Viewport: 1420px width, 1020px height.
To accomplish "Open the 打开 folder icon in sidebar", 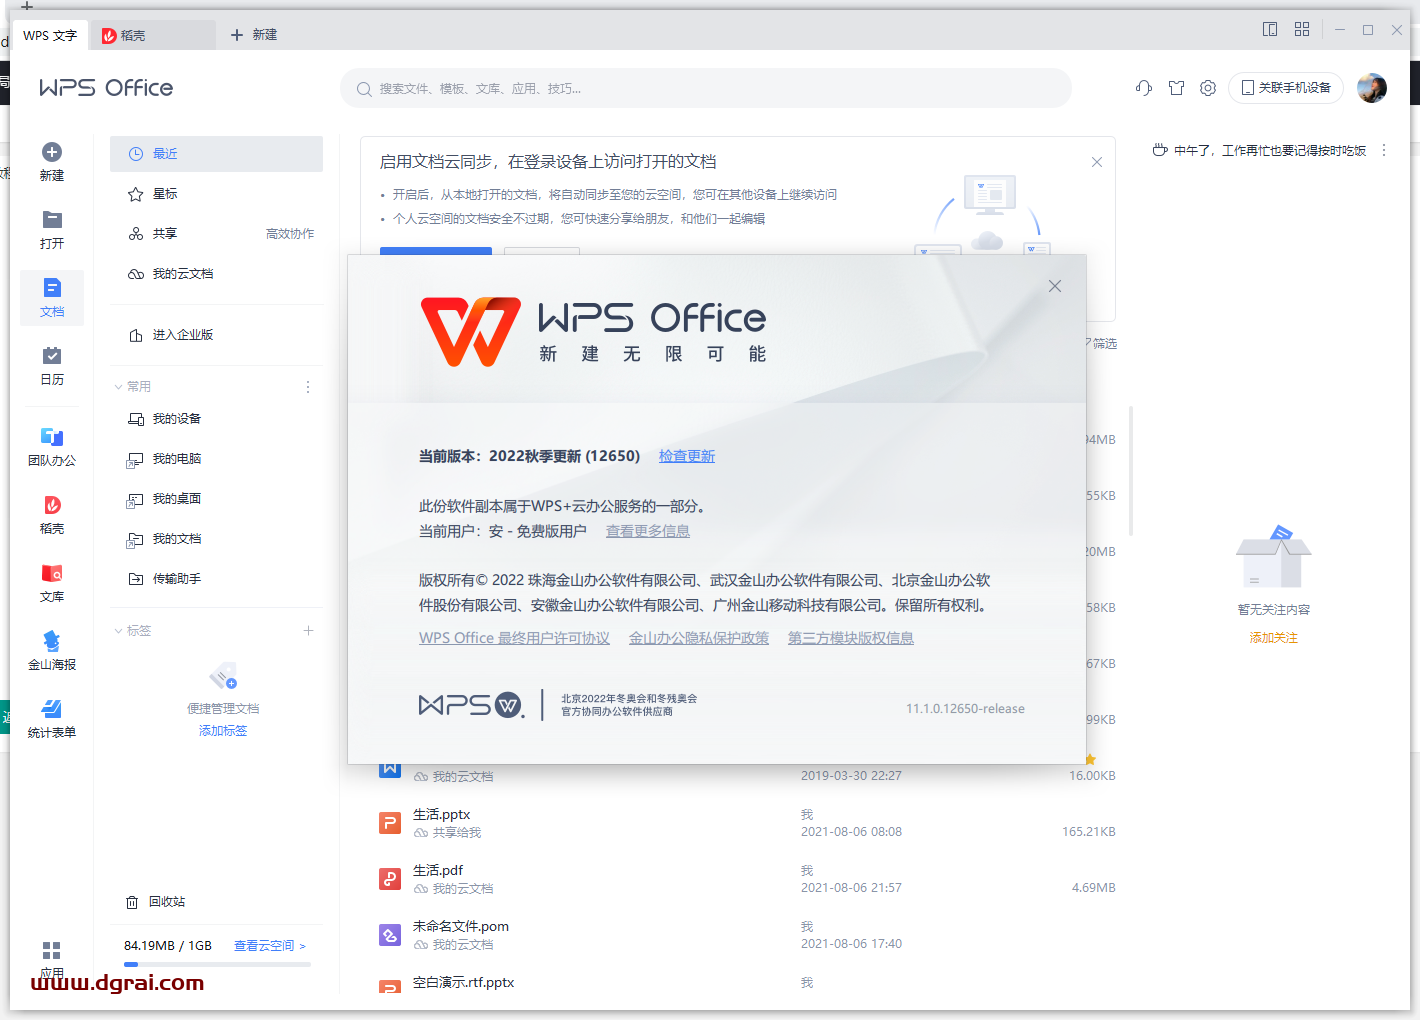I will (52, 219).
